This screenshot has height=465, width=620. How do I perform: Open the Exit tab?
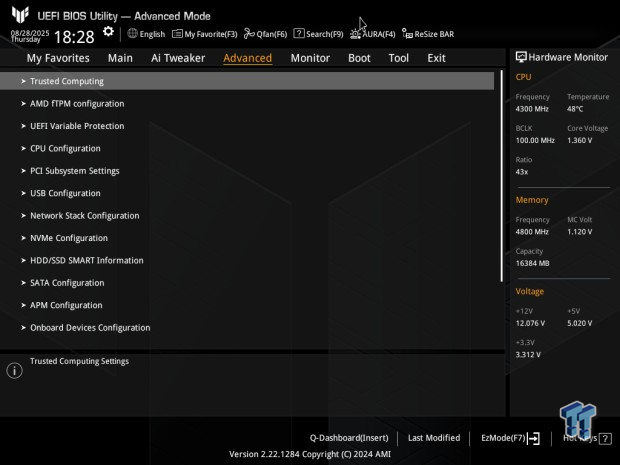[x=436, y=58]
